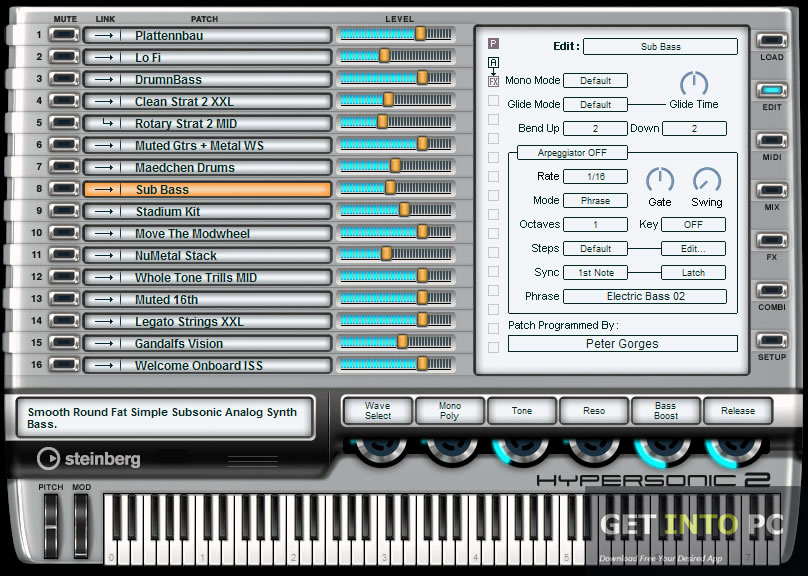The width and height of the screenshot is (808, 576).
Task: Open the Phrase Electric Bass 02 dropdown
Action: click(x=645, y=296)
